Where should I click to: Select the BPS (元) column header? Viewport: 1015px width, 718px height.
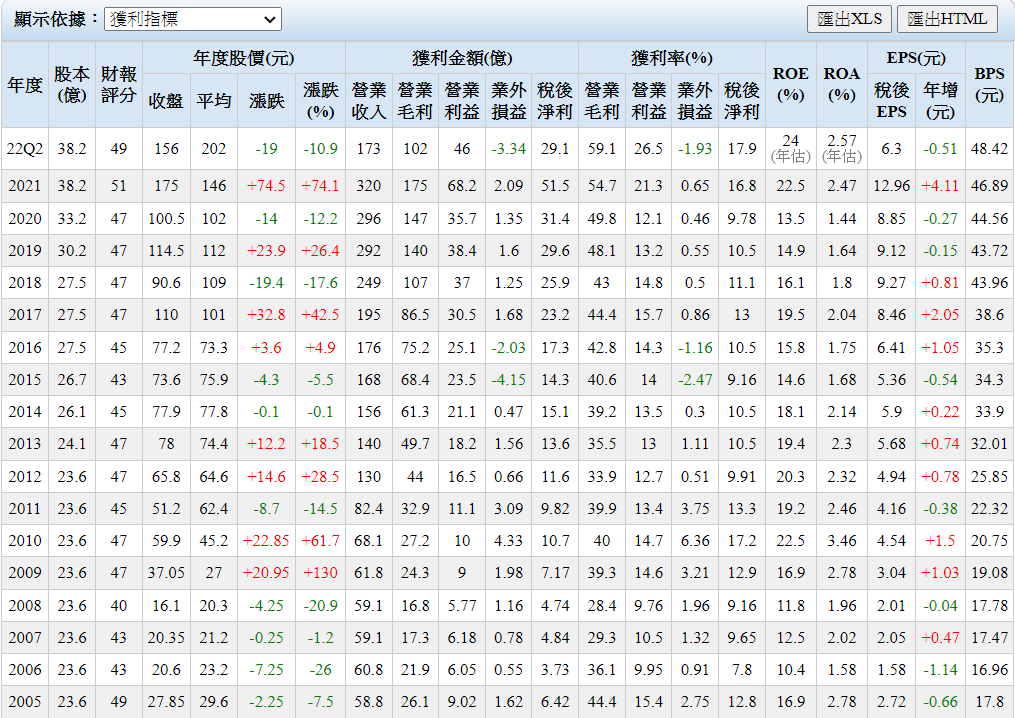coord(989,85)
